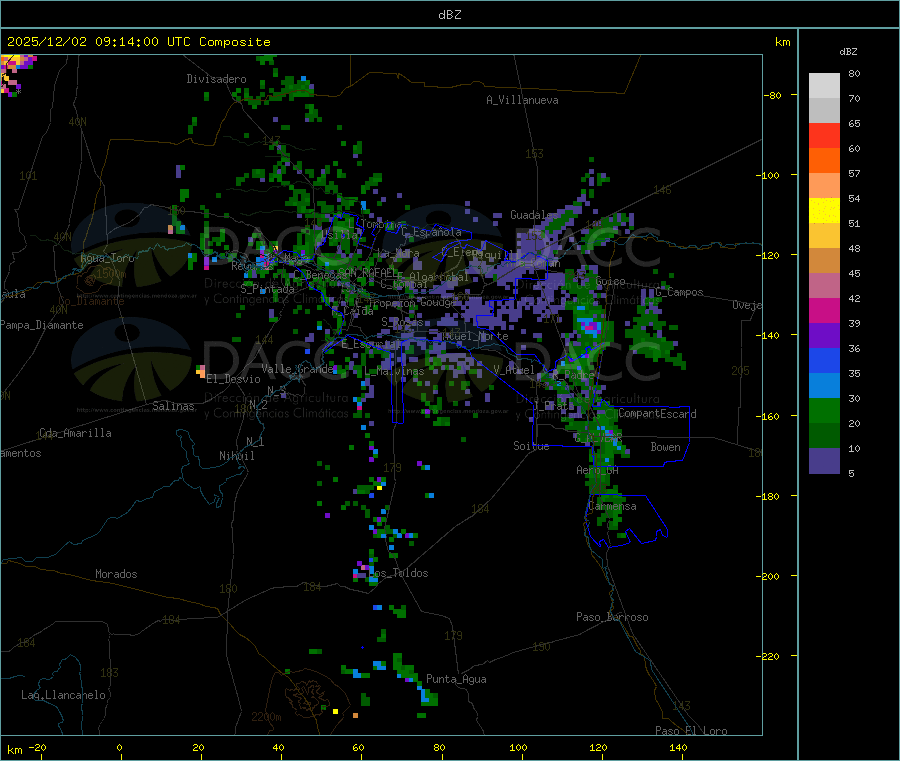Click the '-140' tick on the right axis
Image resolution: width=900 pixels, height=761 pixels.
(767, 336)
